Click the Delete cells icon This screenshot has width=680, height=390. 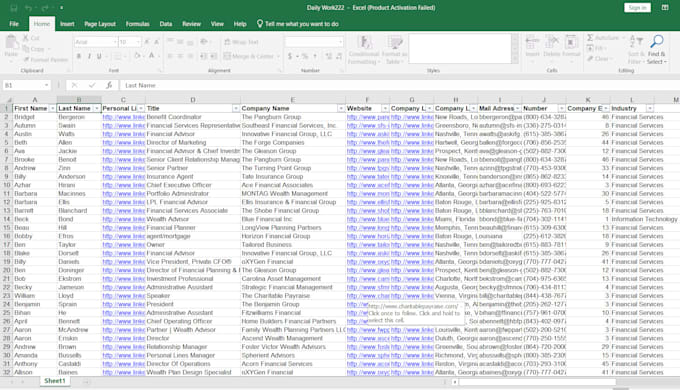tap(552, 42)
